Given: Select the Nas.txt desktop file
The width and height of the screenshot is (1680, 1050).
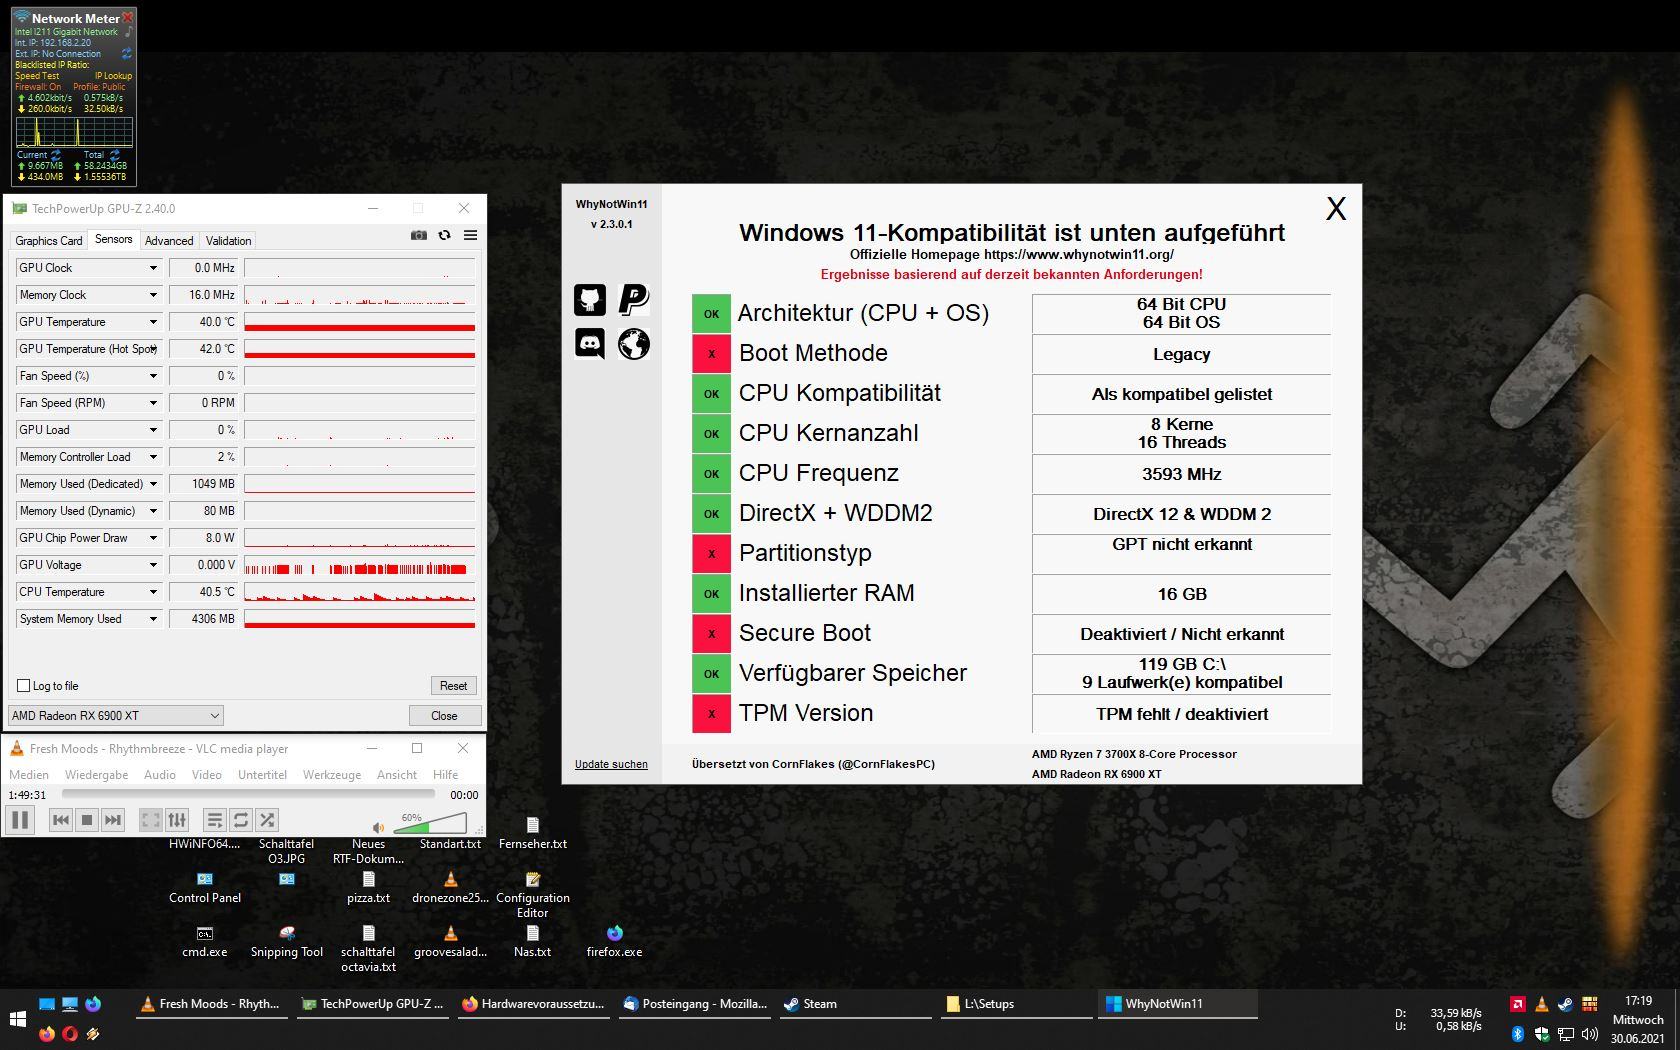Looking at the screenshot, I should pos(533,941).
